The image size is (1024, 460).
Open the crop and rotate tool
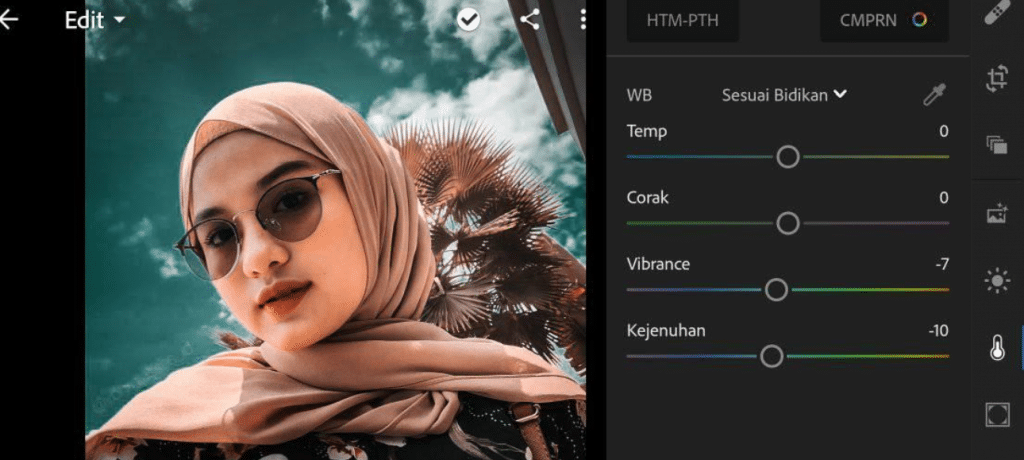[x=997, y=79]
